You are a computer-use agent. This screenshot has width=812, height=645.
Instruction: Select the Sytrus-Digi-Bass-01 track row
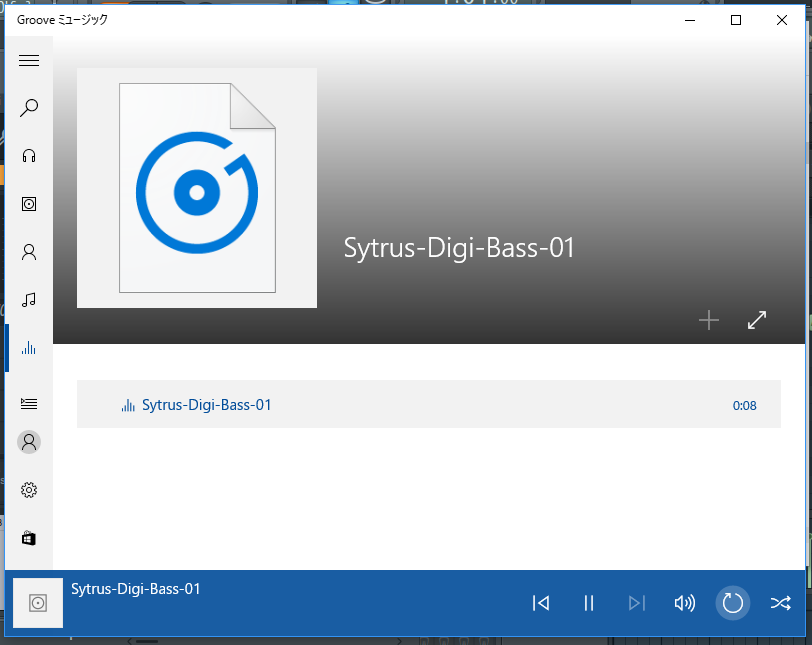[429, 404]
